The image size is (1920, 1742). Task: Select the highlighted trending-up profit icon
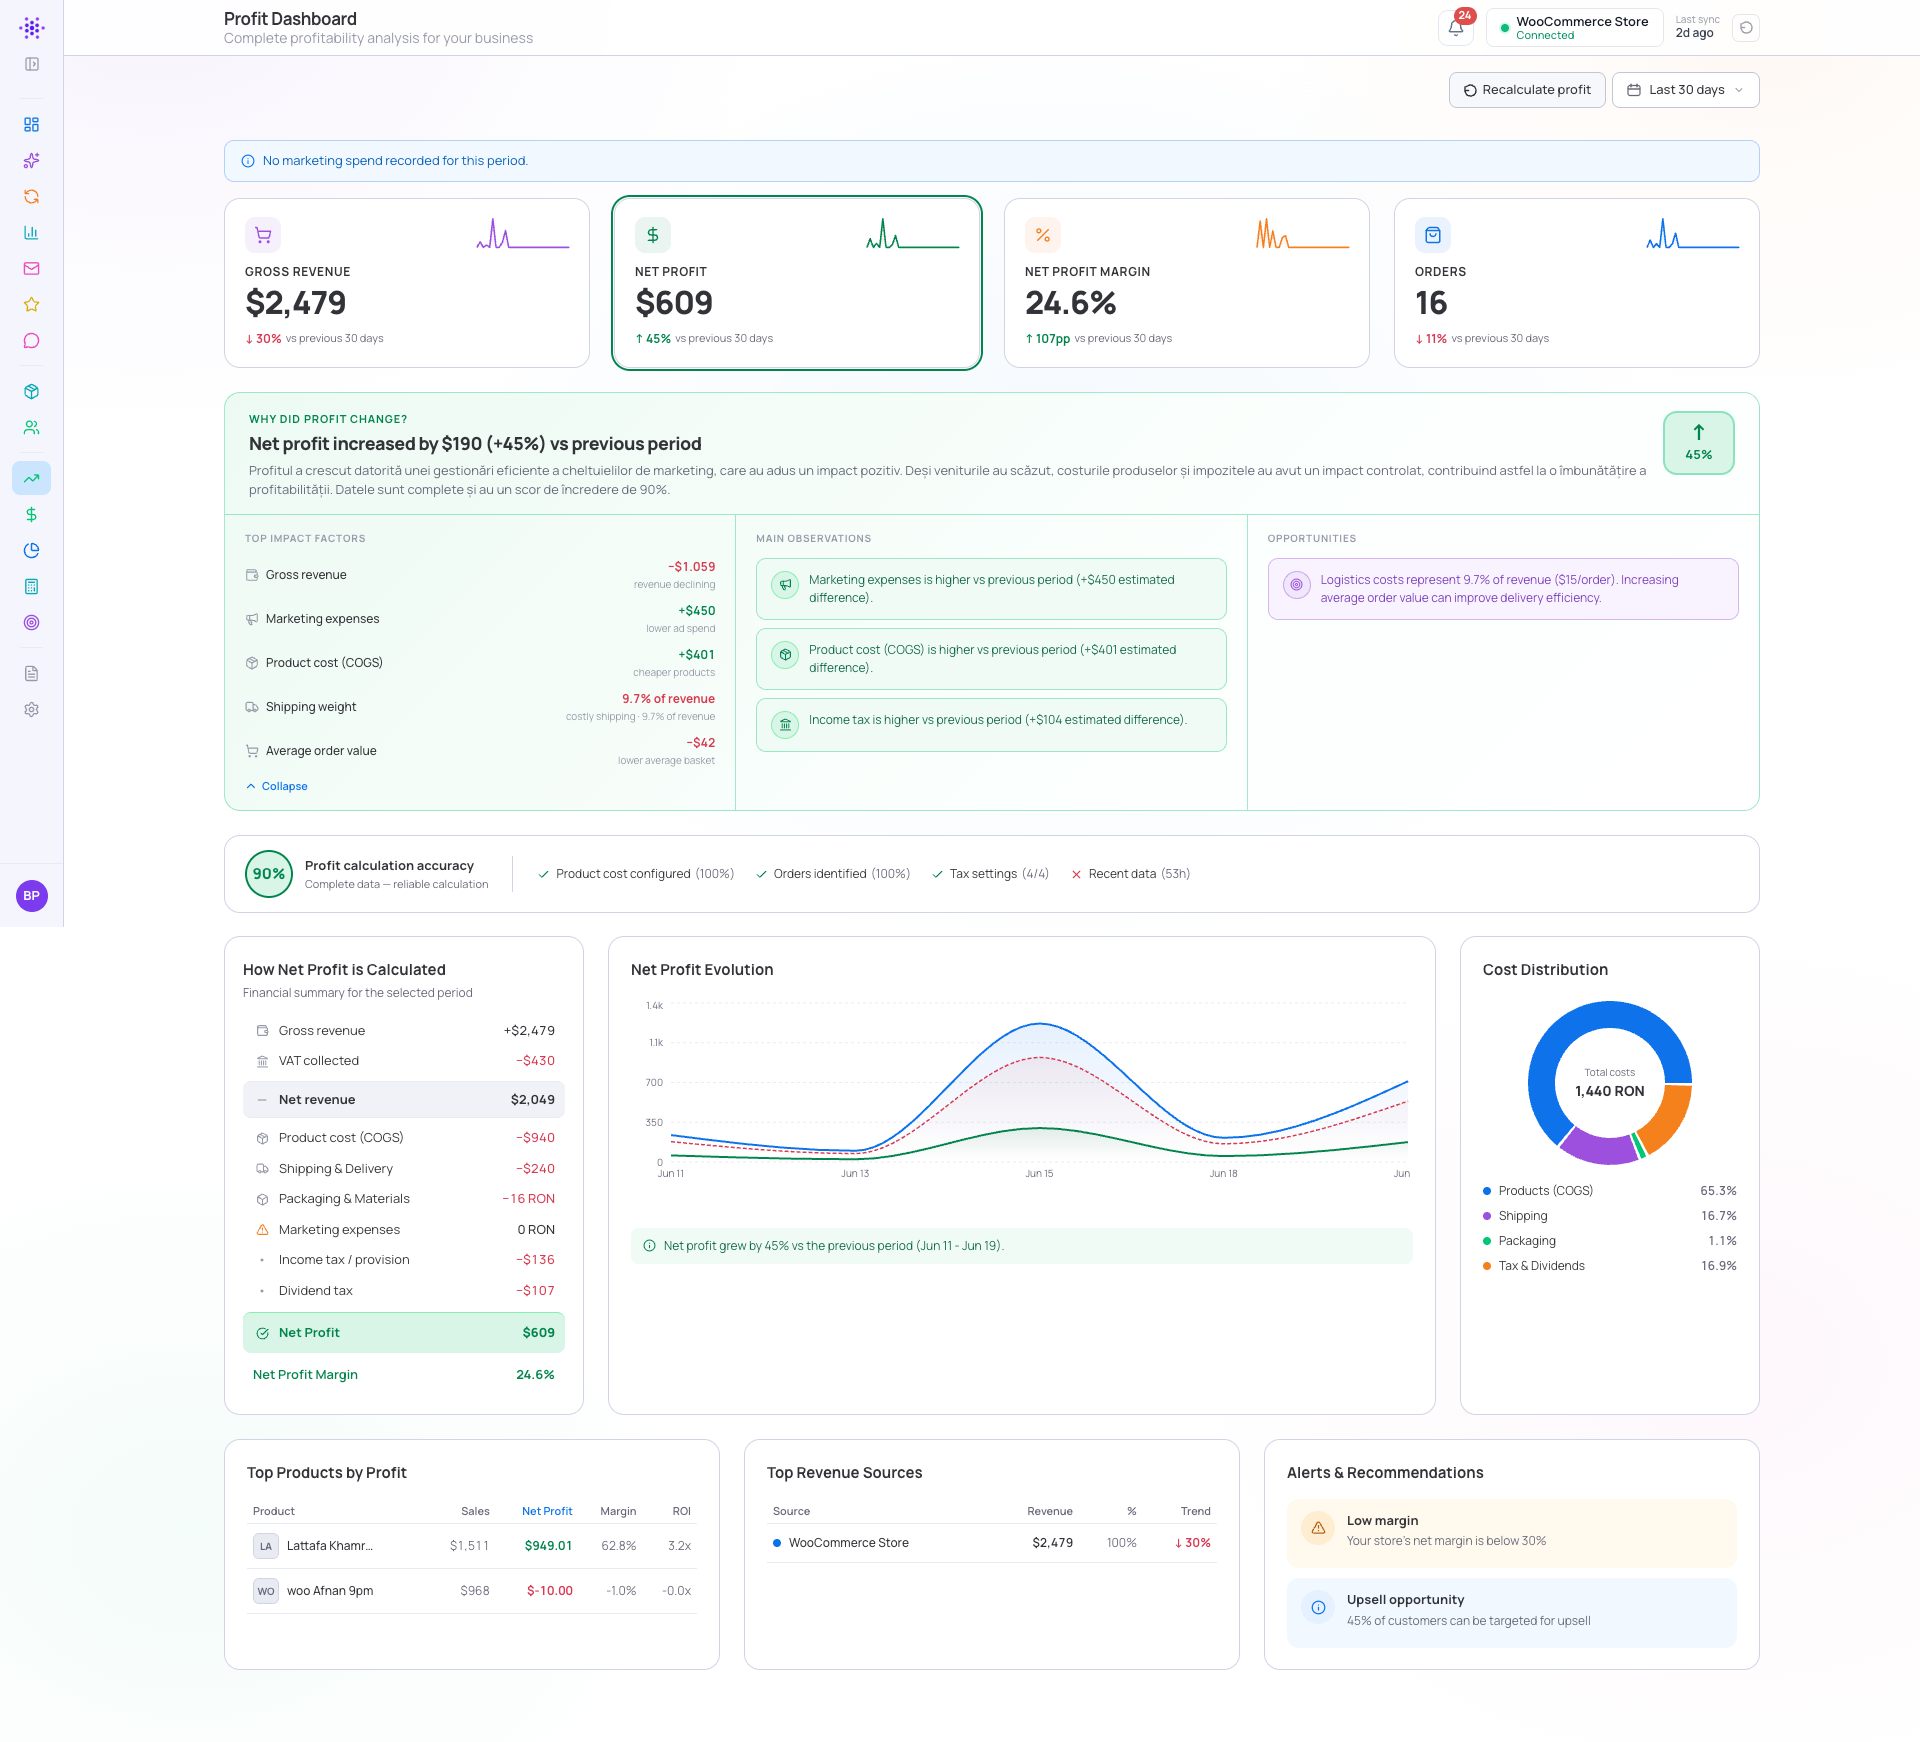[x=32, y=479]
